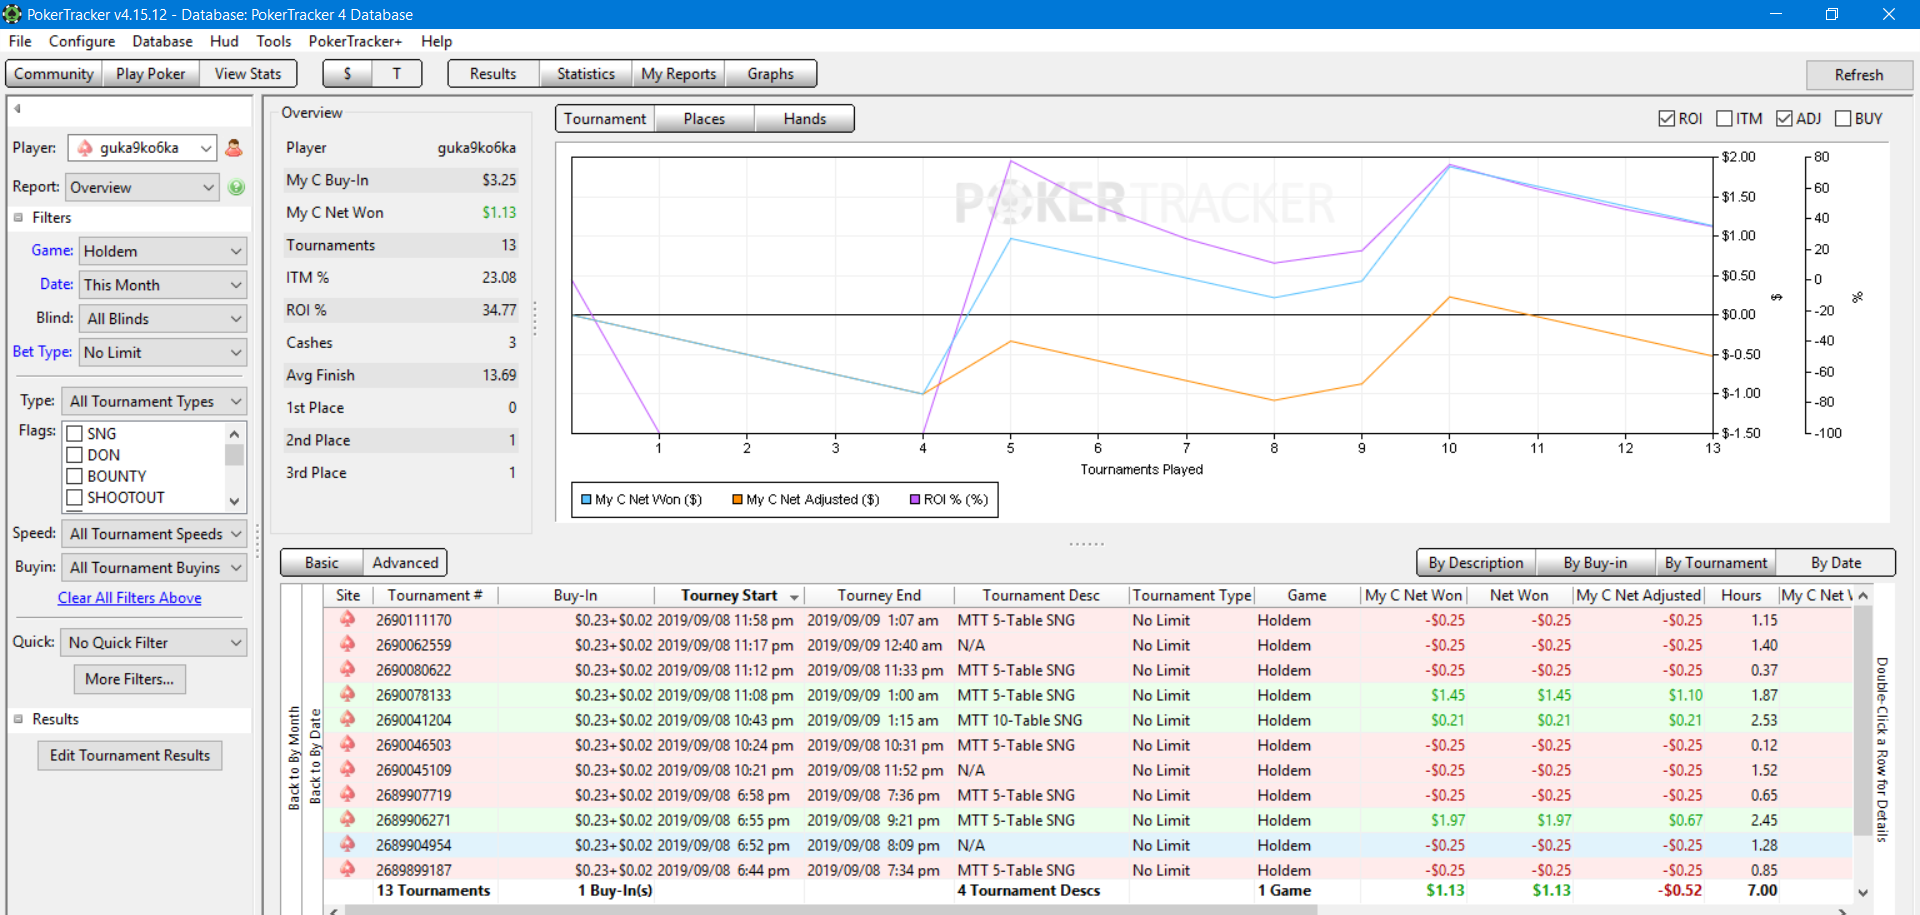Image resolution: width=1920 pixels, height=915 pixels.
Task: Click site icon for tournament 2689904954
Action: (x=347, y=845)
